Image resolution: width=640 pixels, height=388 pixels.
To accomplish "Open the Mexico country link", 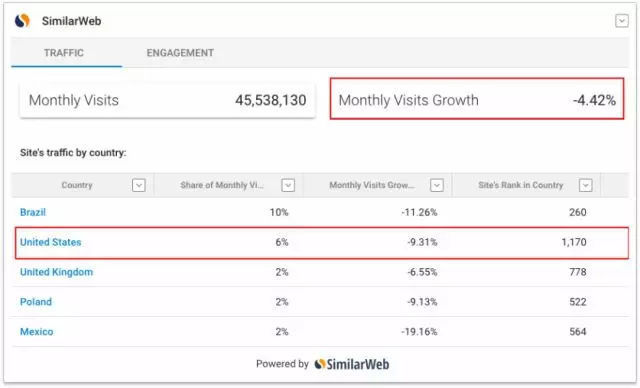I will point(37,332).
